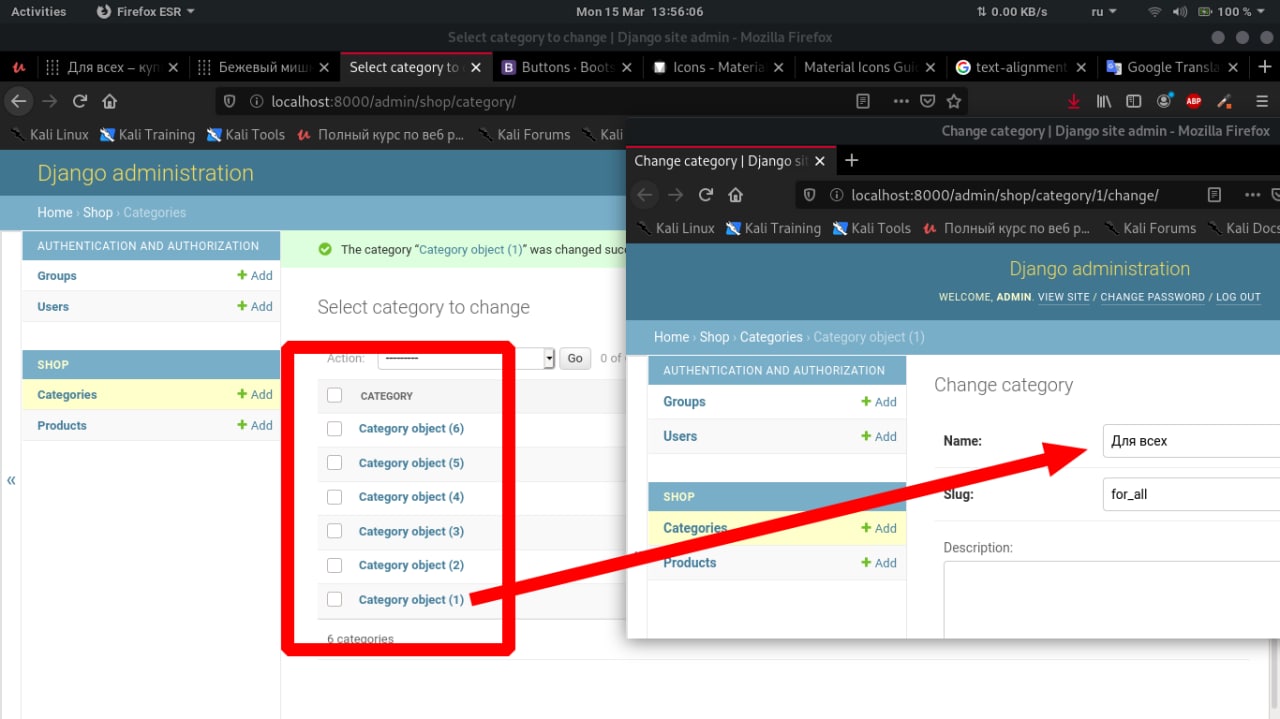
Task: Click Back arrow in the main Firefox window
Action: coord(18,101)
